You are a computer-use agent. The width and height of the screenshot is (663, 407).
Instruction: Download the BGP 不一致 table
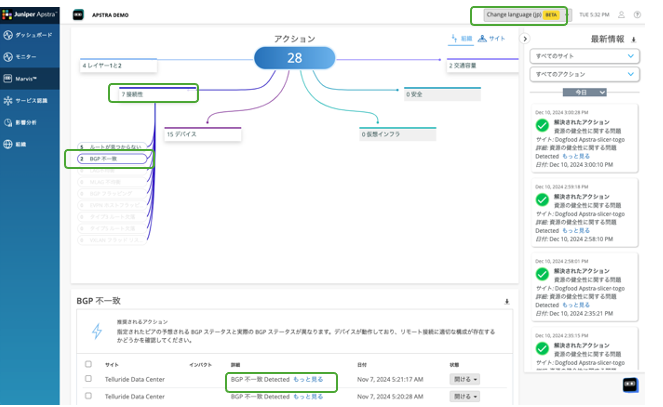[506, 301]
